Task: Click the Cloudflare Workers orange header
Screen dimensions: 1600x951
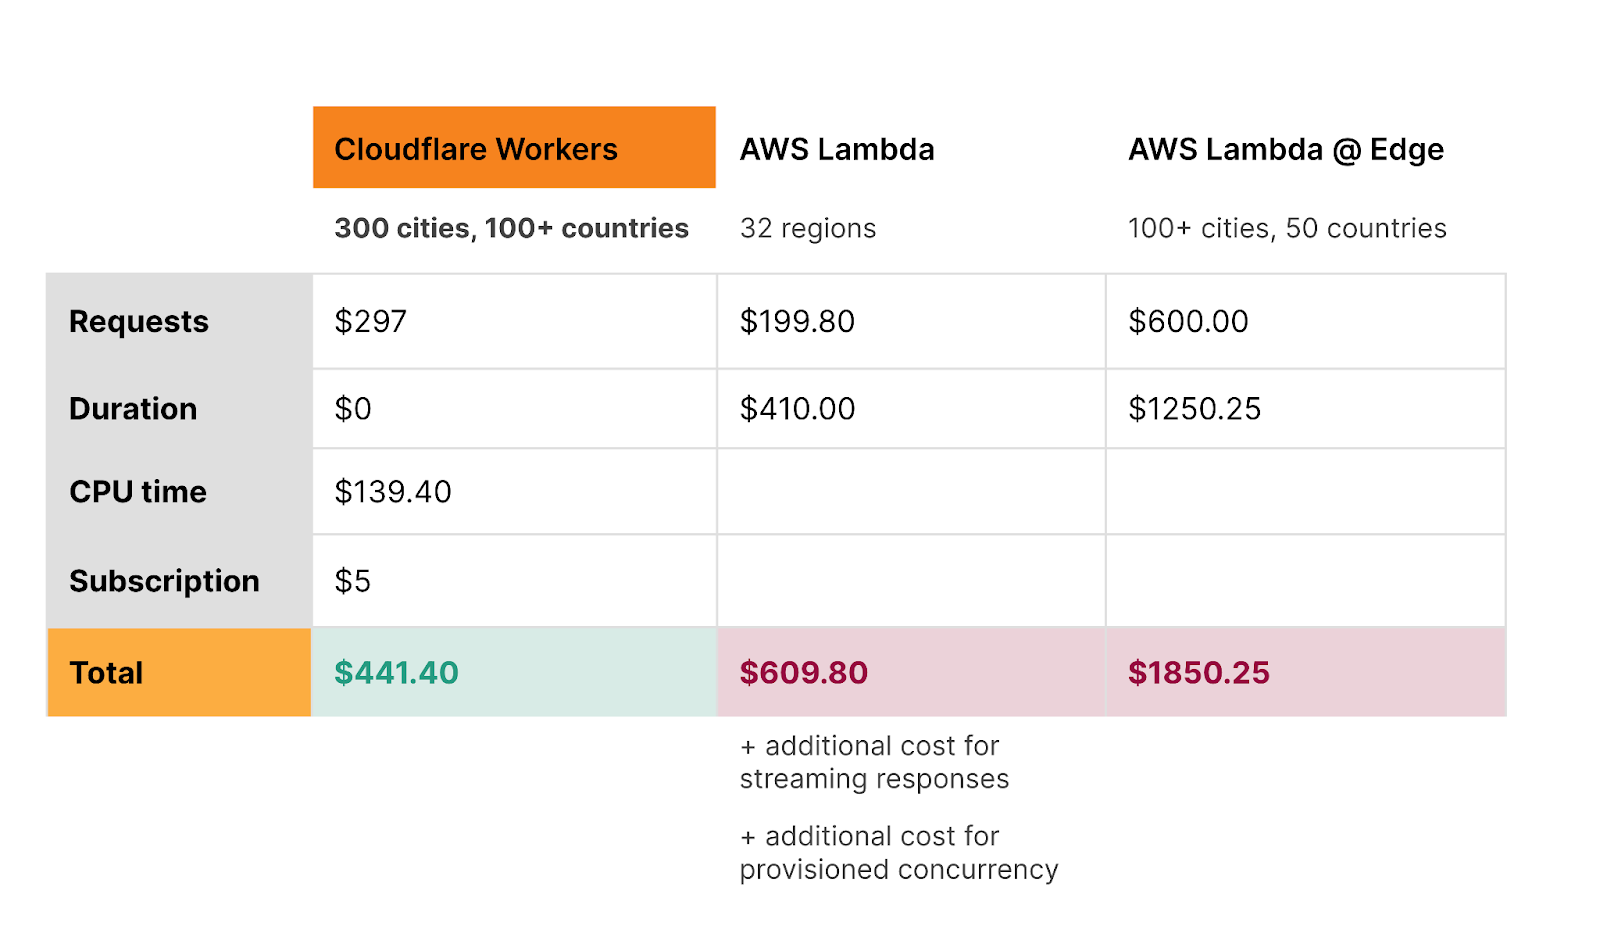Action: point(514,148)
